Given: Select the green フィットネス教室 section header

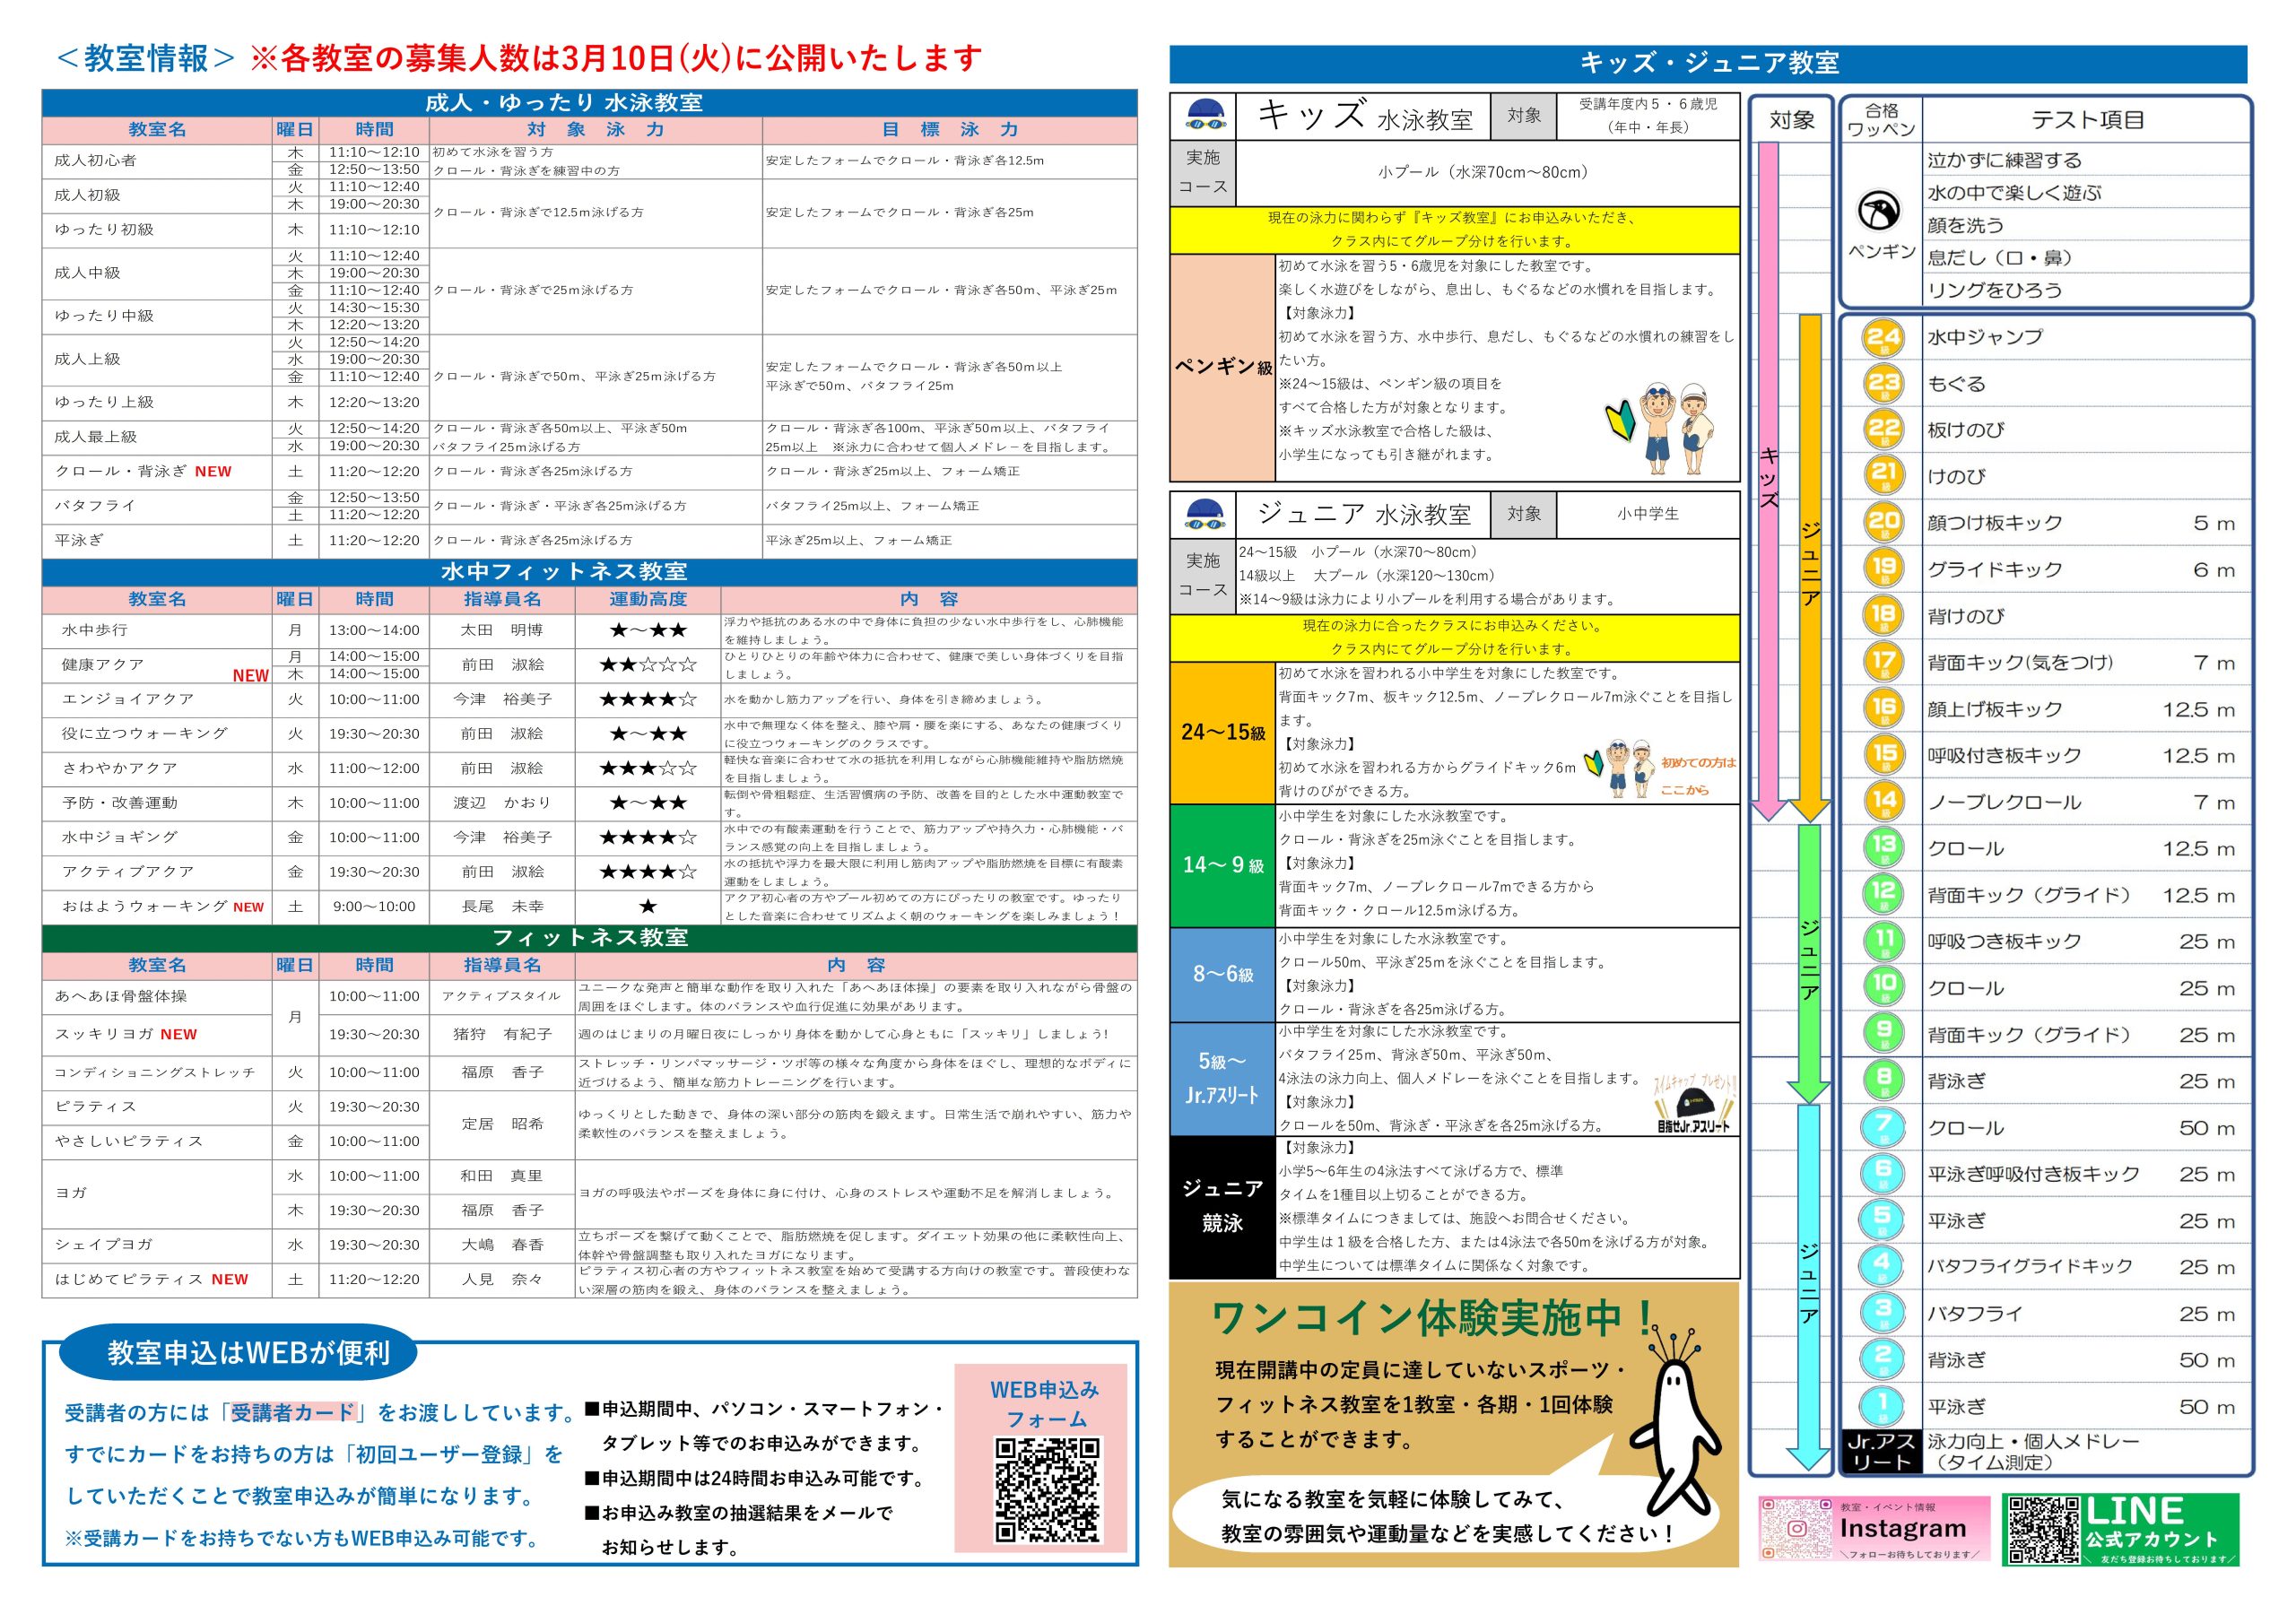Looking at the screenshot, I should [589, 938].
